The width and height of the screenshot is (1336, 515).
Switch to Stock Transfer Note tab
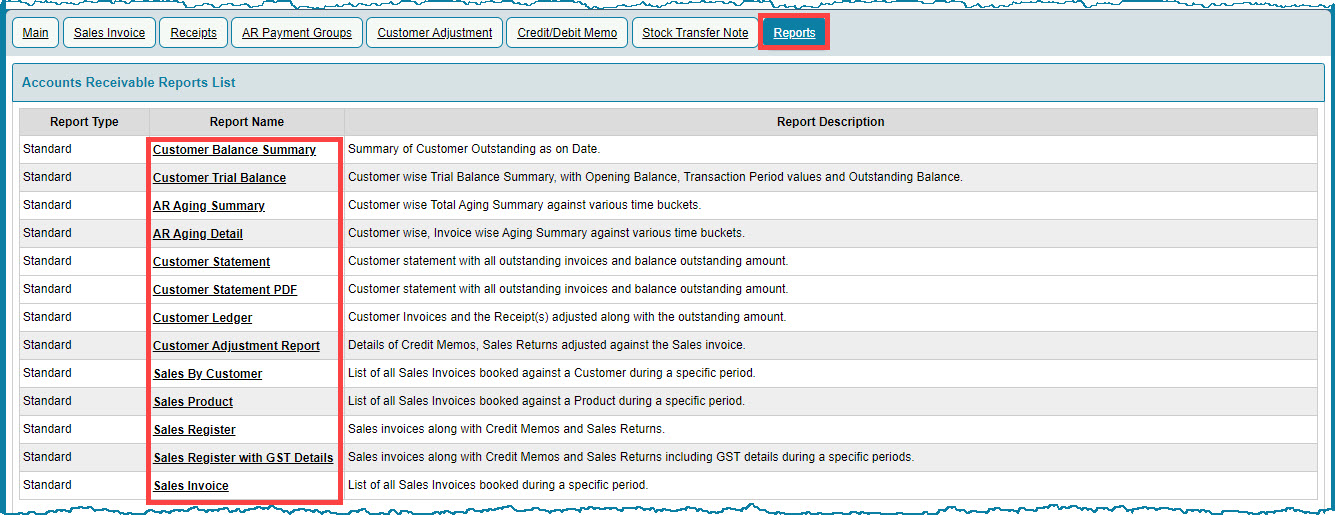pos(695,33)
